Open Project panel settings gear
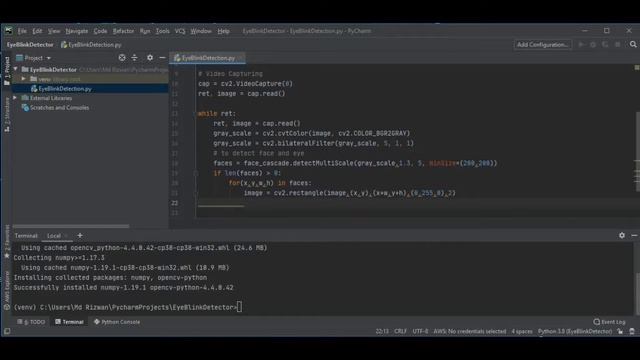 [x=150, y=58]
